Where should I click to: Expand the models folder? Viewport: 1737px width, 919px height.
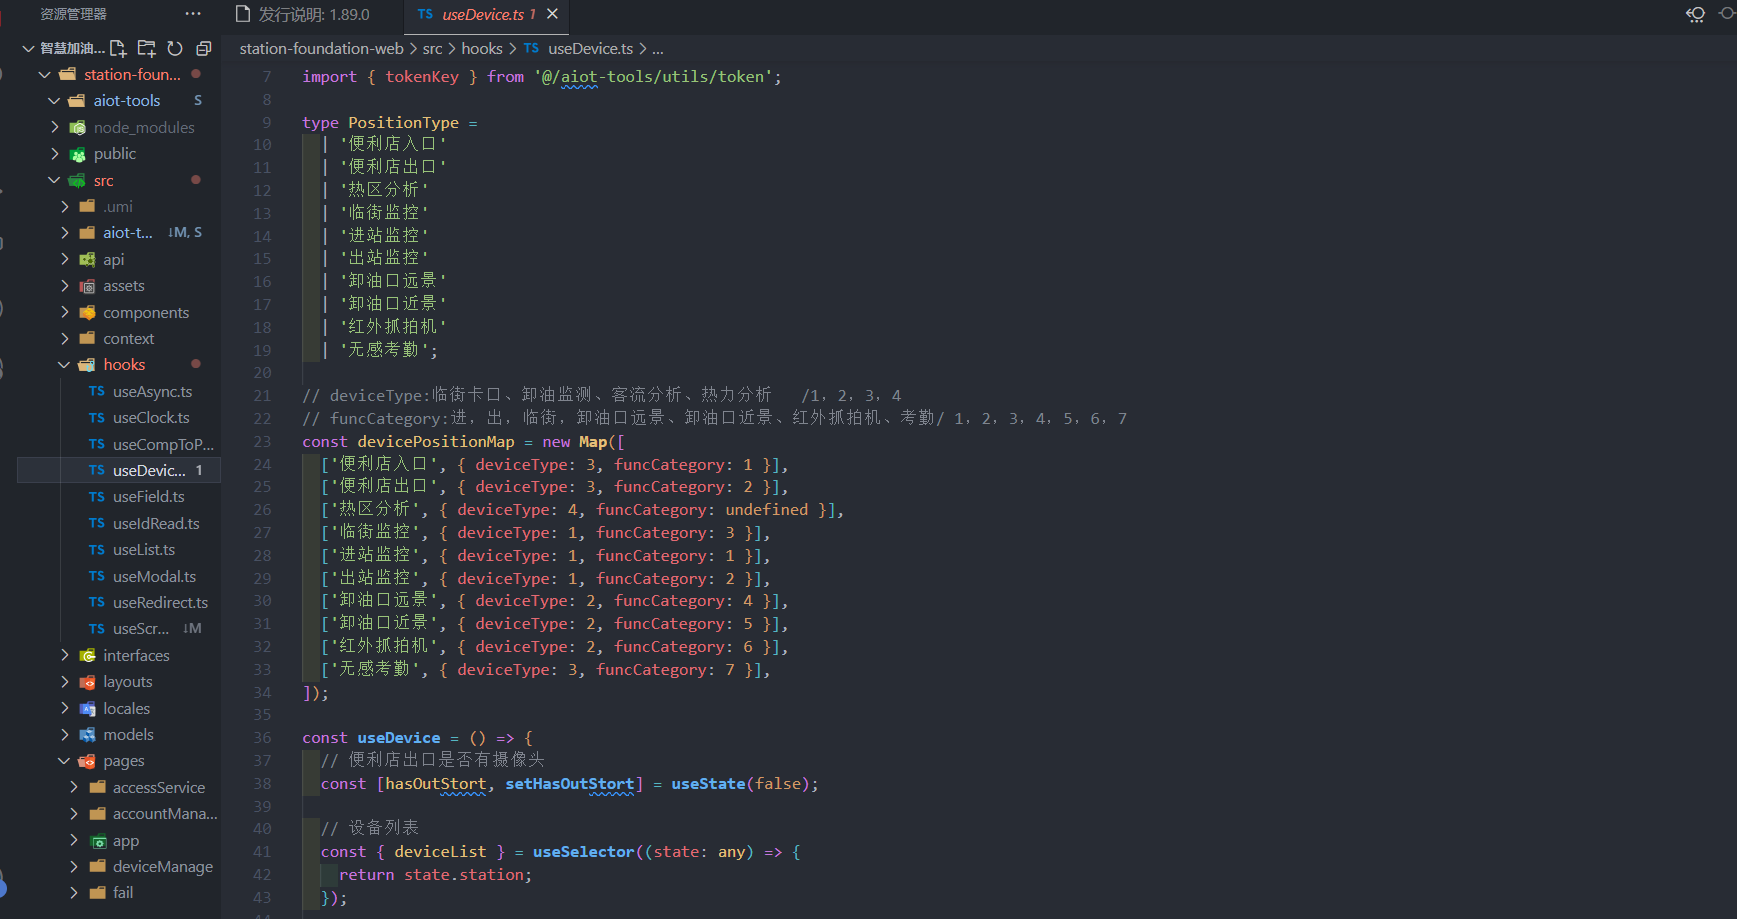click(65, 734)
